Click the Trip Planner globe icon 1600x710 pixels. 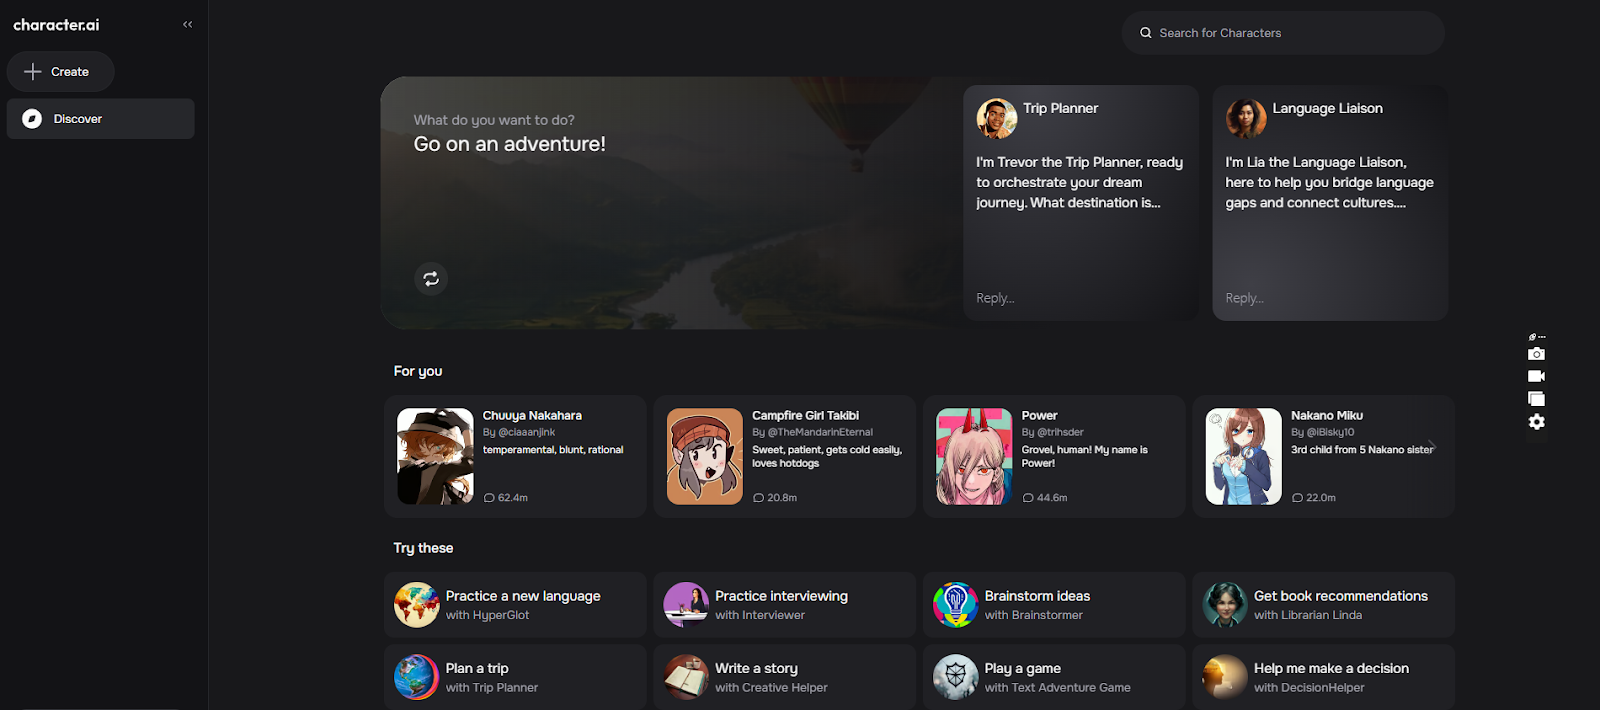point(417,677)
